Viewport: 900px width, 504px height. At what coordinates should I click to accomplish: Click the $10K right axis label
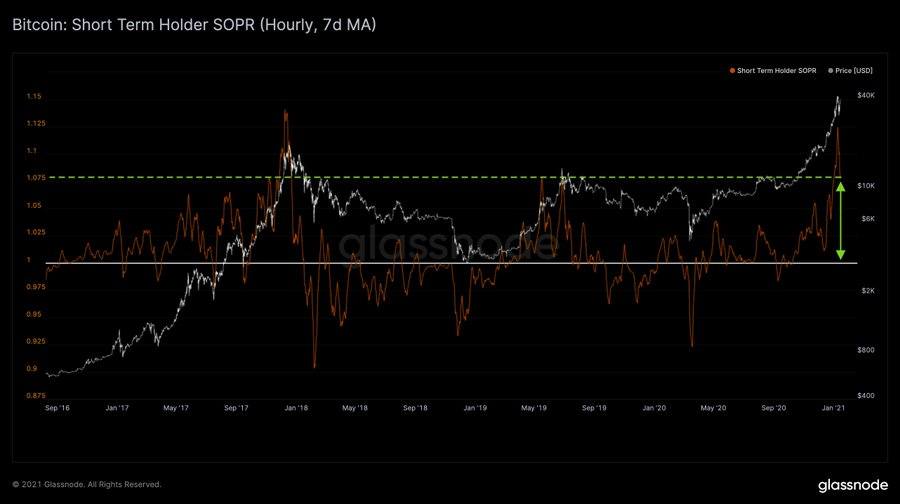coord(866,186)
